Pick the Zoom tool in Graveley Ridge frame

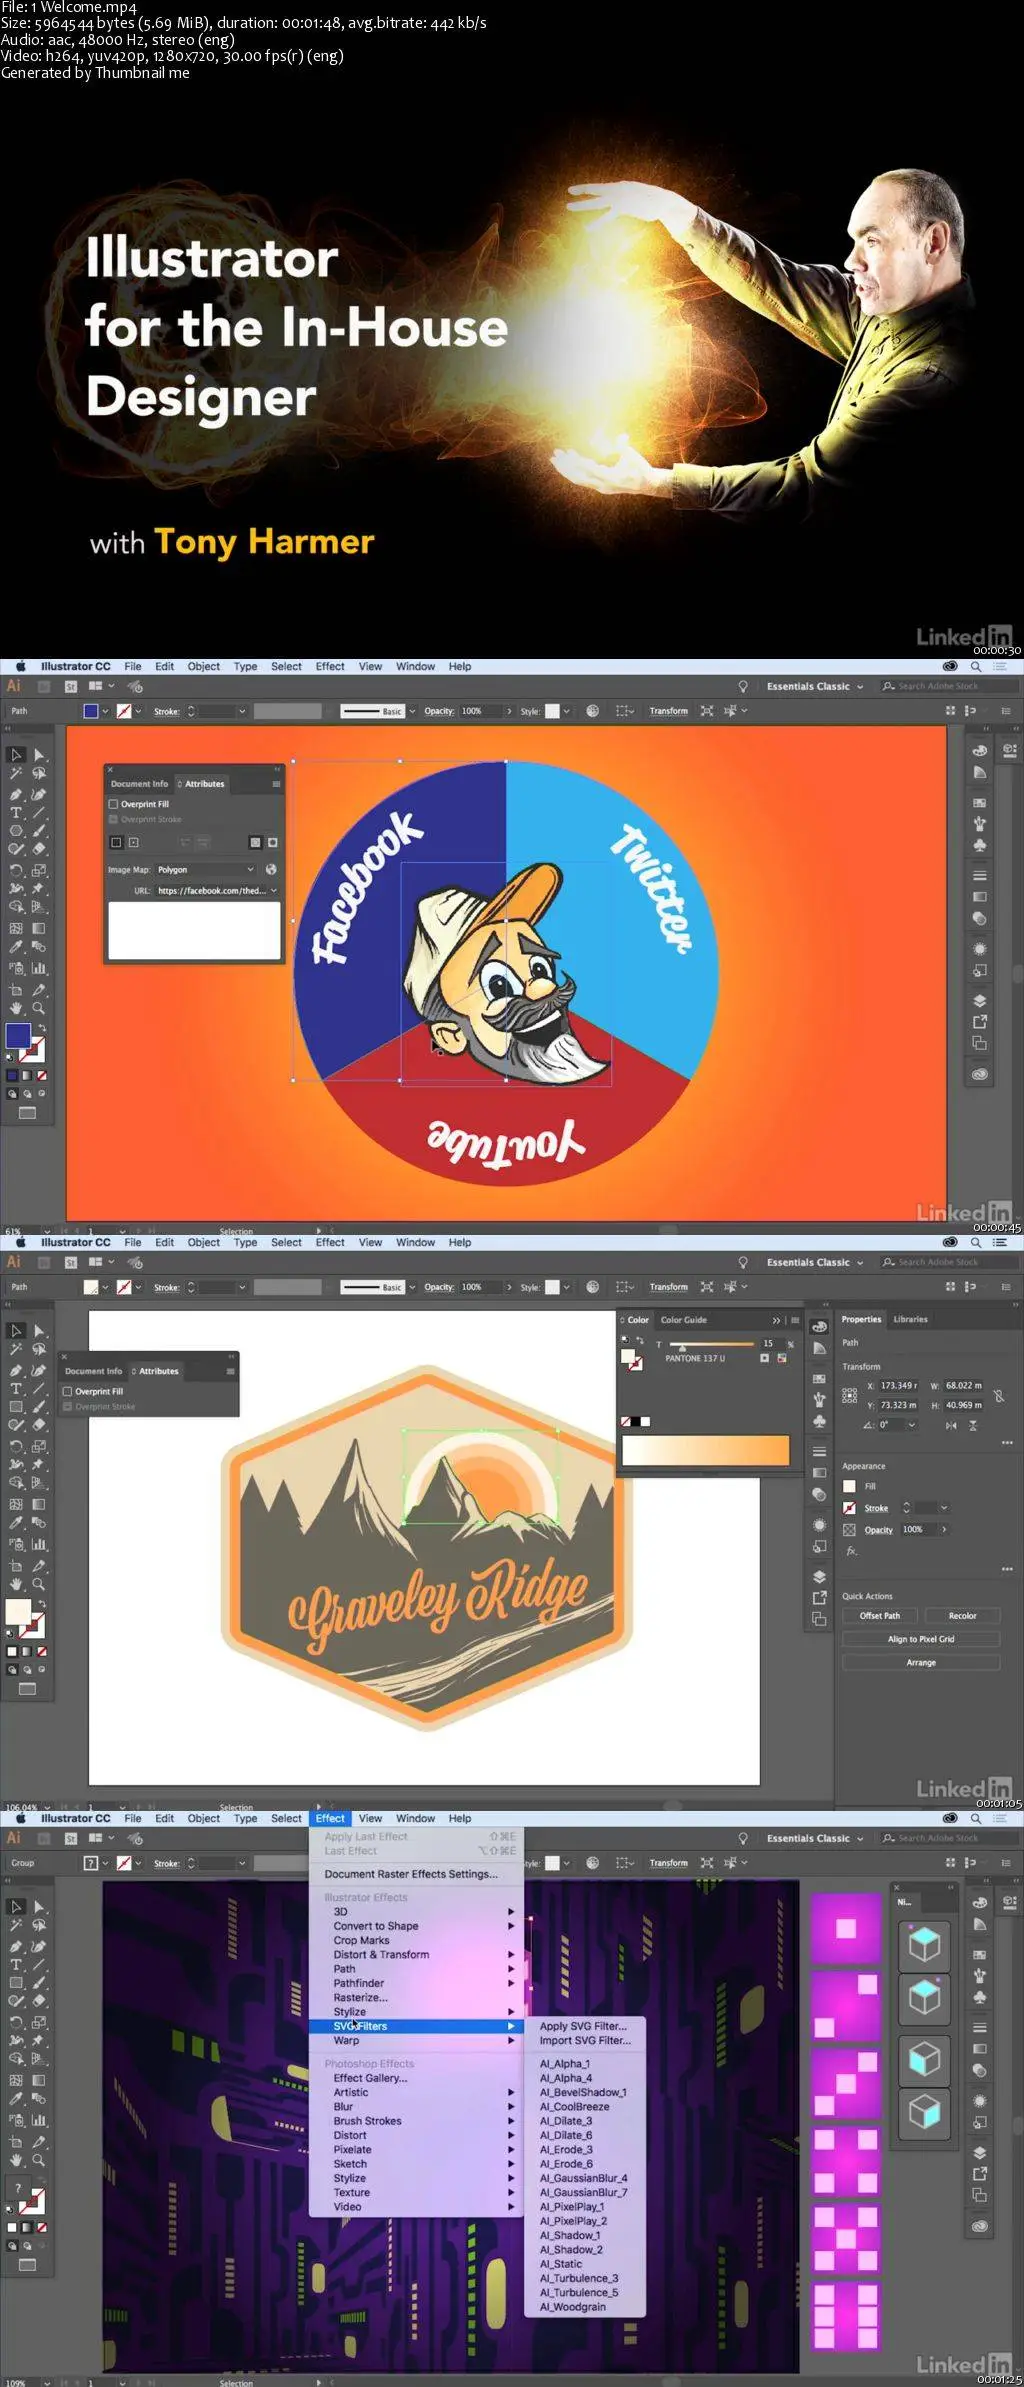[38, 1584]
